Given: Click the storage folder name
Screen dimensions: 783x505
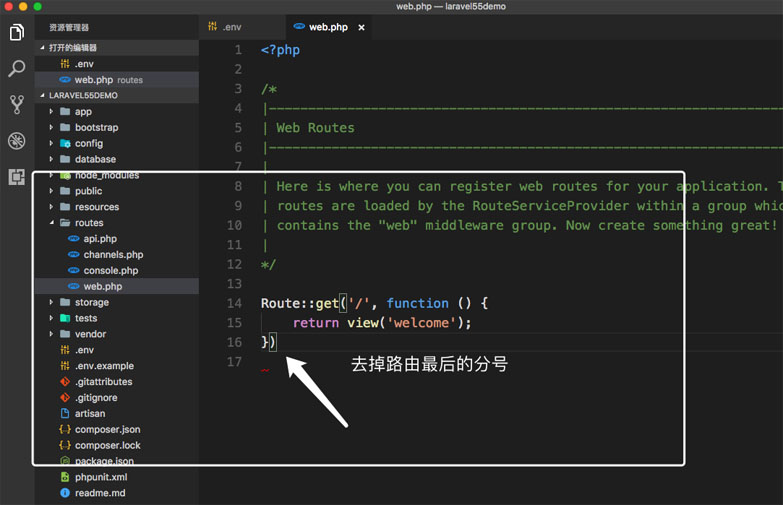Looking at the screenshot, I should coord(92,302).
